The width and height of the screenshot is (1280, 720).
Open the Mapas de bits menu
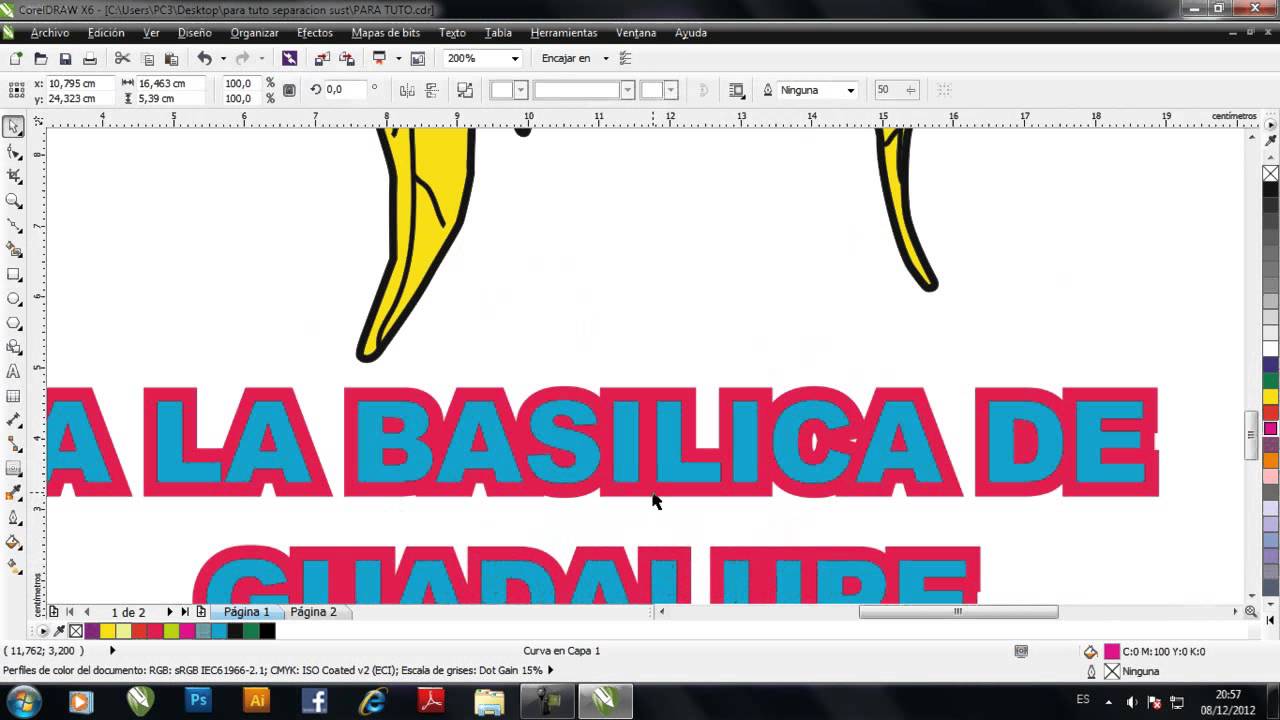click(x=386, y=33)
